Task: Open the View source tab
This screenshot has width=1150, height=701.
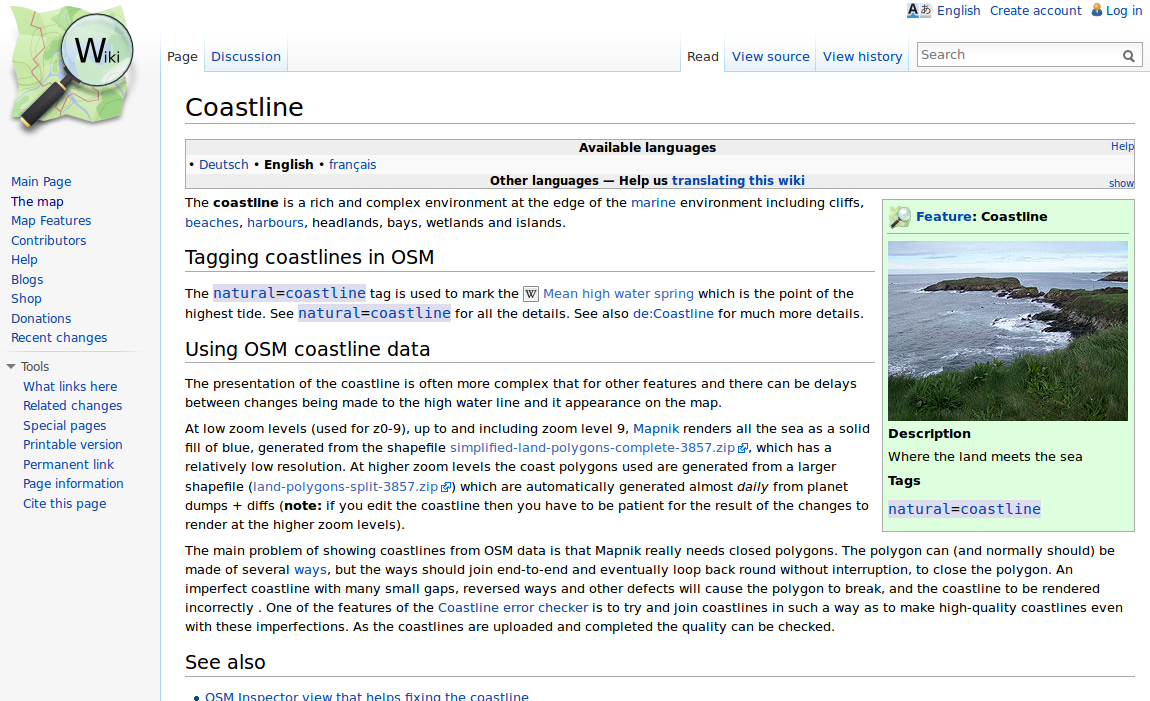Action: pos(770,57)
